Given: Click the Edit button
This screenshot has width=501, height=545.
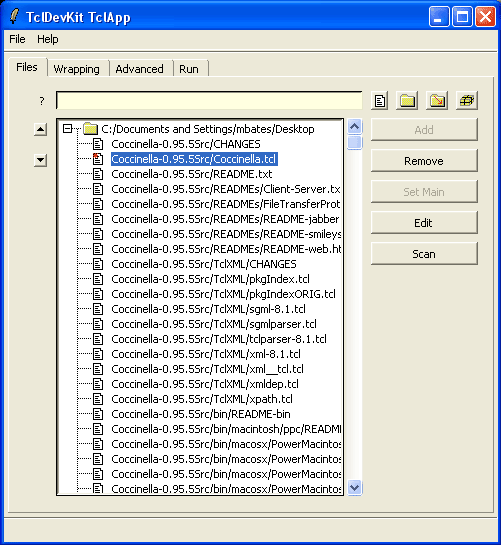Looking at the screenshot, I should tap(424, 222).
